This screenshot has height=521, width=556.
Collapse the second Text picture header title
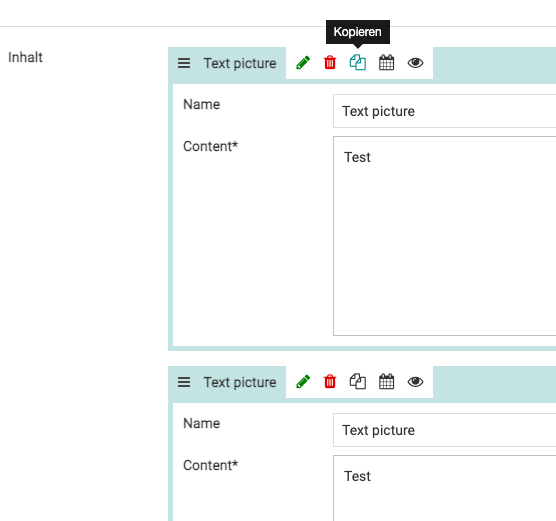240,383
